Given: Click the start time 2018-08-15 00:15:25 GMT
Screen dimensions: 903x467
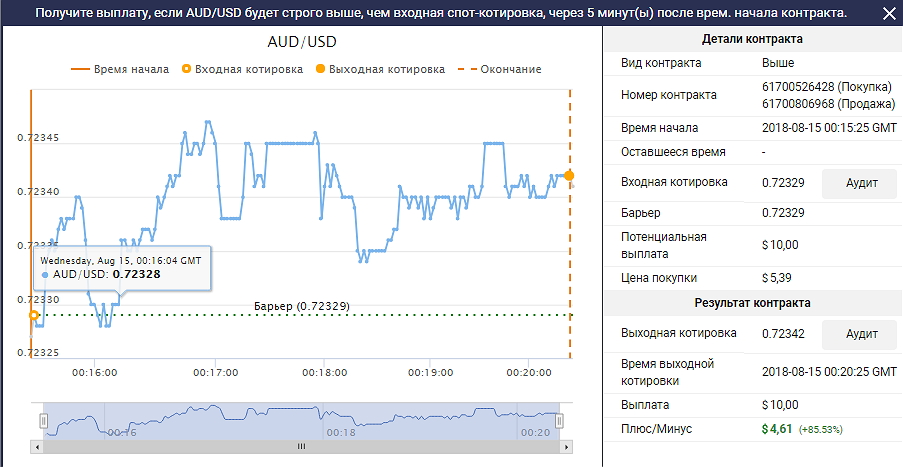Looking at the screenshot, I should pos(829,128).
